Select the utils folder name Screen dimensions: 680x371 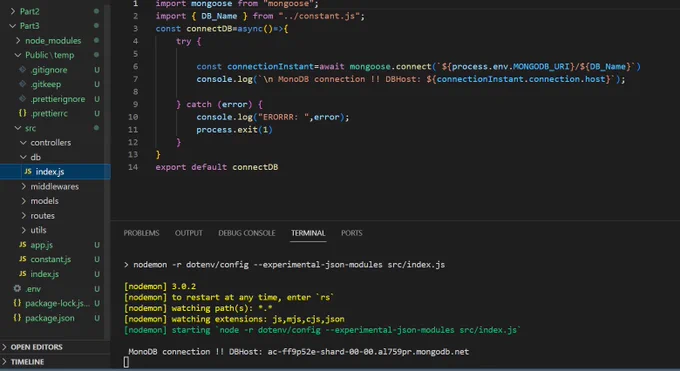pyautogui.click(x=38, y=230)
